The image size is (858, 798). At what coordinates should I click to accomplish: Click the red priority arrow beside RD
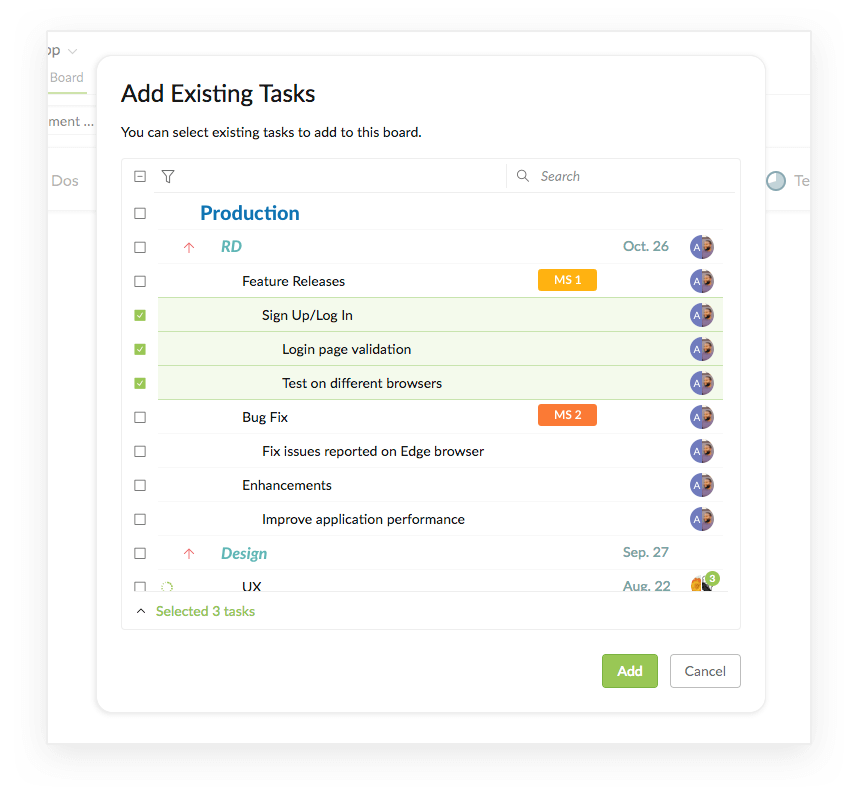click(x=189, y=247)
